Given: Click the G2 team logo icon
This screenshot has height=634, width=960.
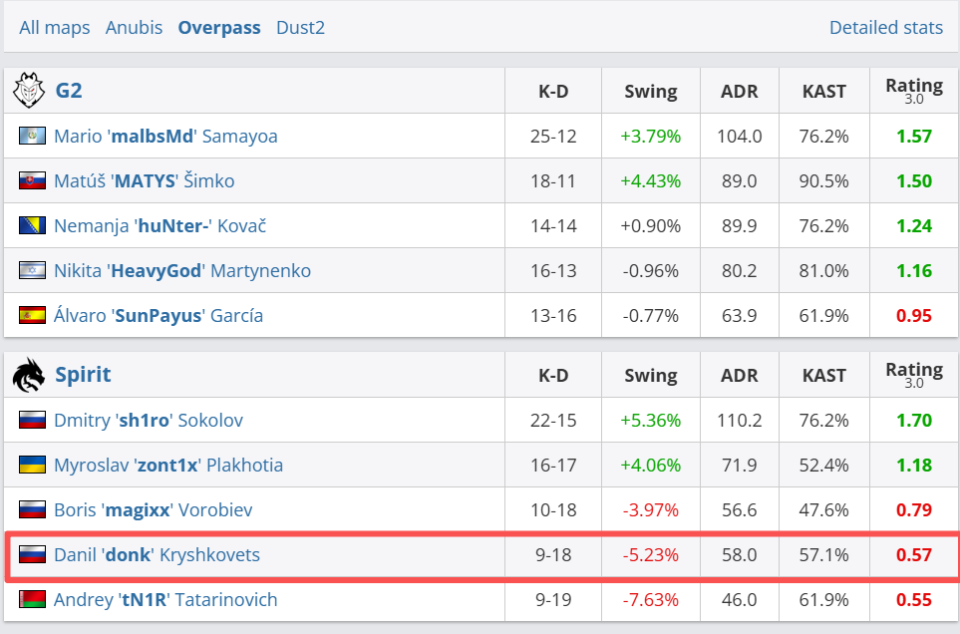Looking at the screenshot, I should 29,91.
